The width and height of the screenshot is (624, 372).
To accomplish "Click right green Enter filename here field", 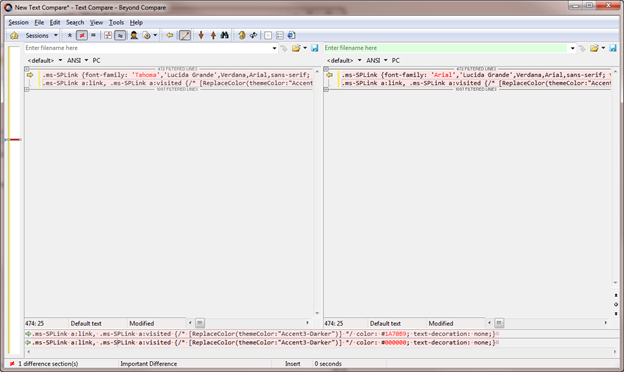I will [x=445, y=48].
